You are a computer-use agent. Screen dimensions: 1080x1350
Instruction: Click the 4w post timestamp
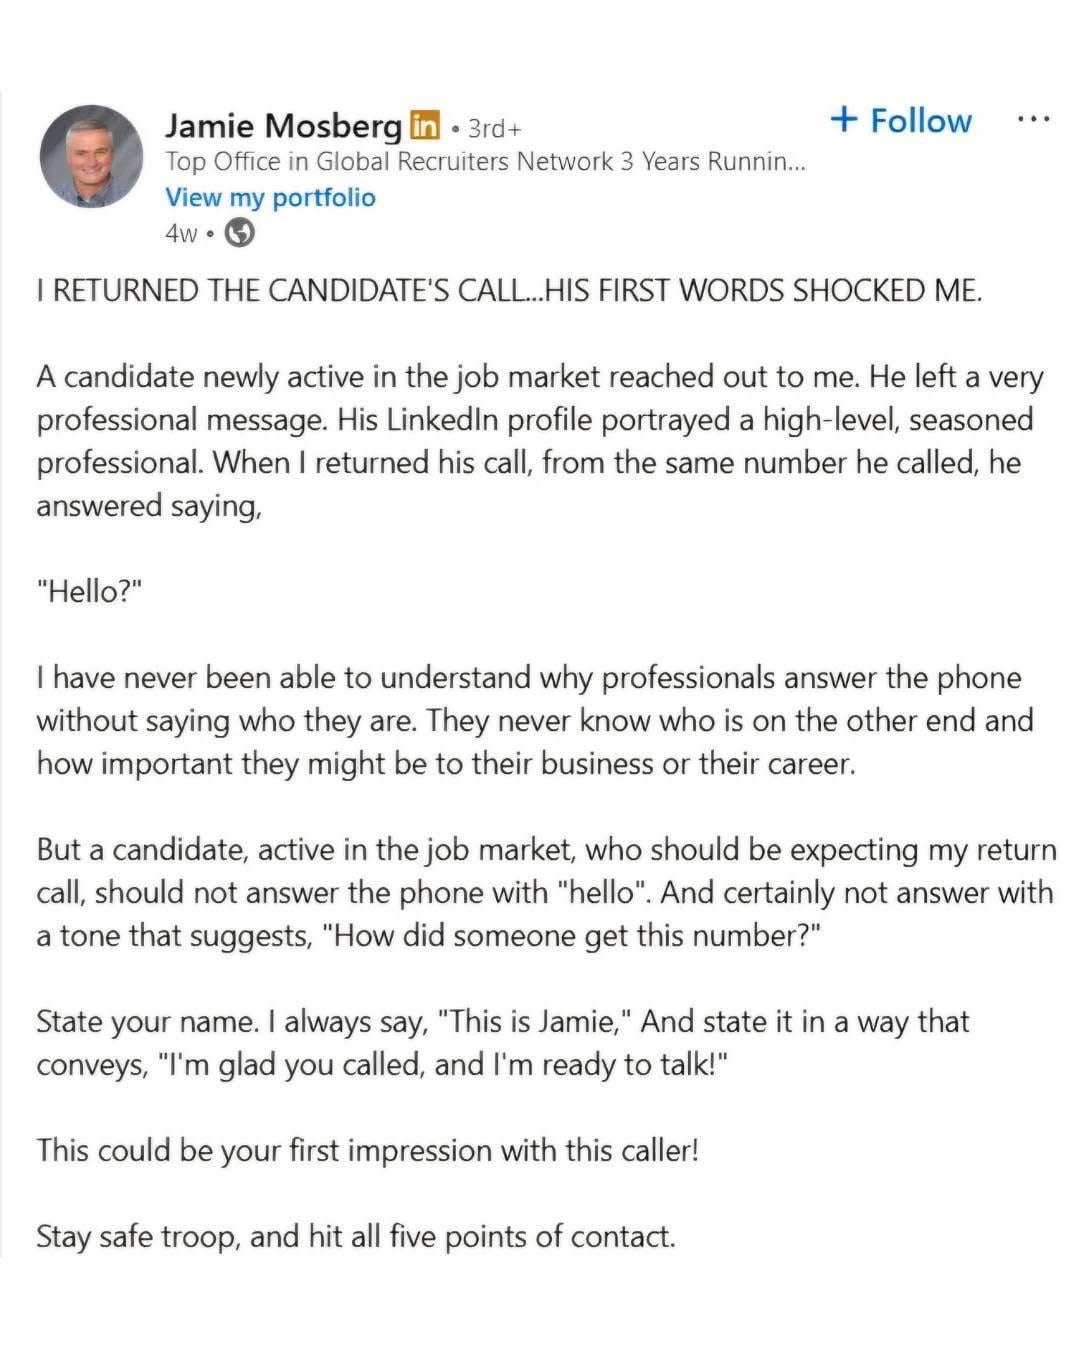pos(181,233)
